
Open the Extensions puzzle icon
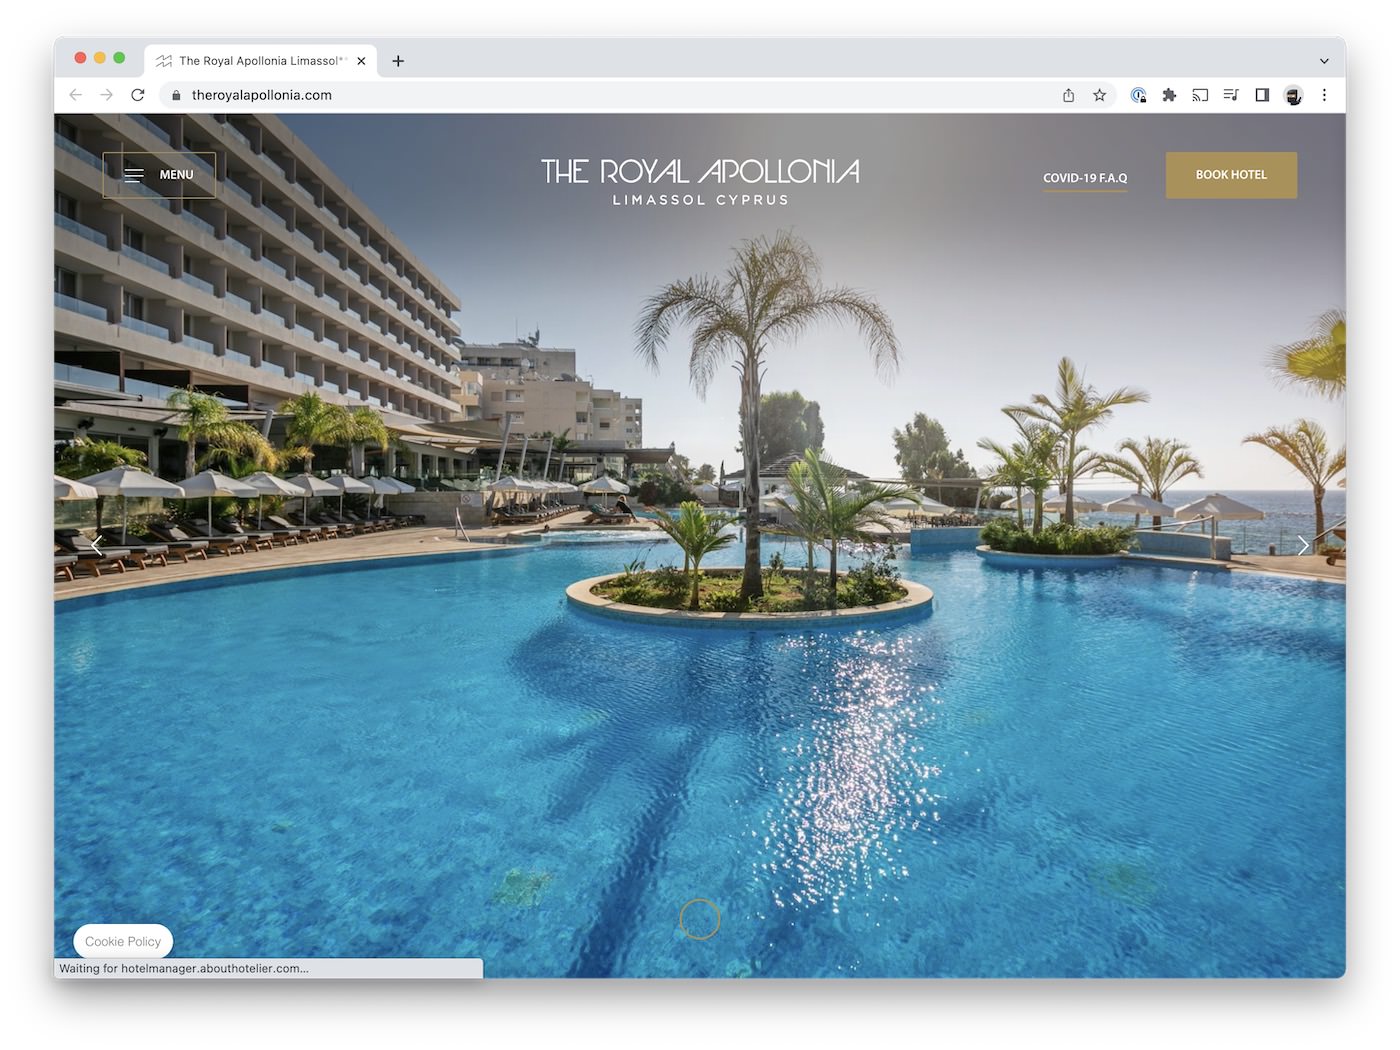coord(1169,95)
